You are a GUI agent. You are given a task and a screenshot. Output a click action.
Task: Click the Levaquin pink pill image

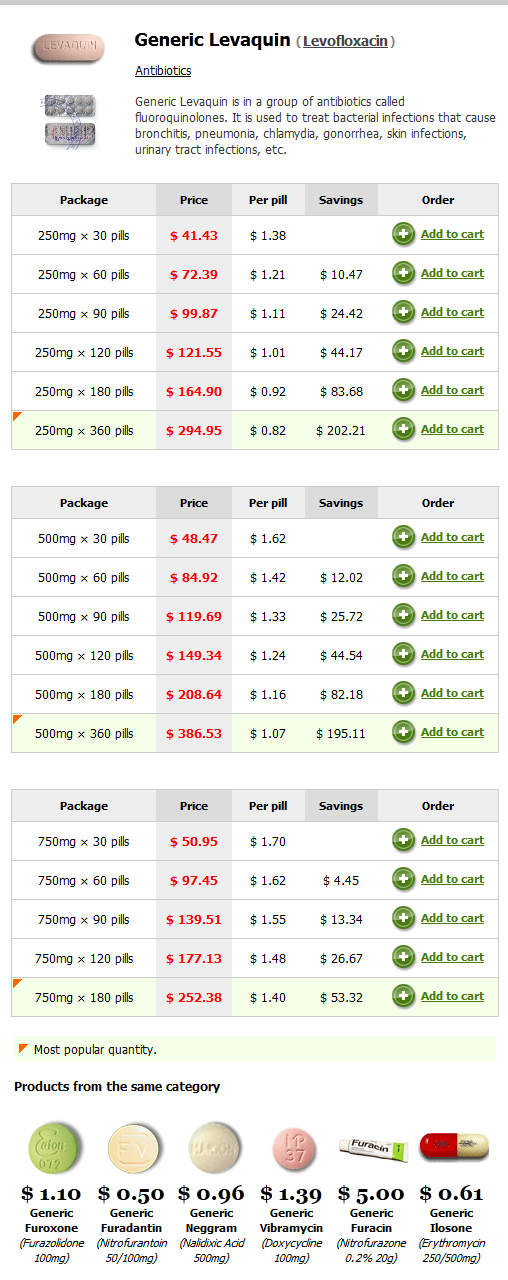pyautogui.click(x=68, y=48)
